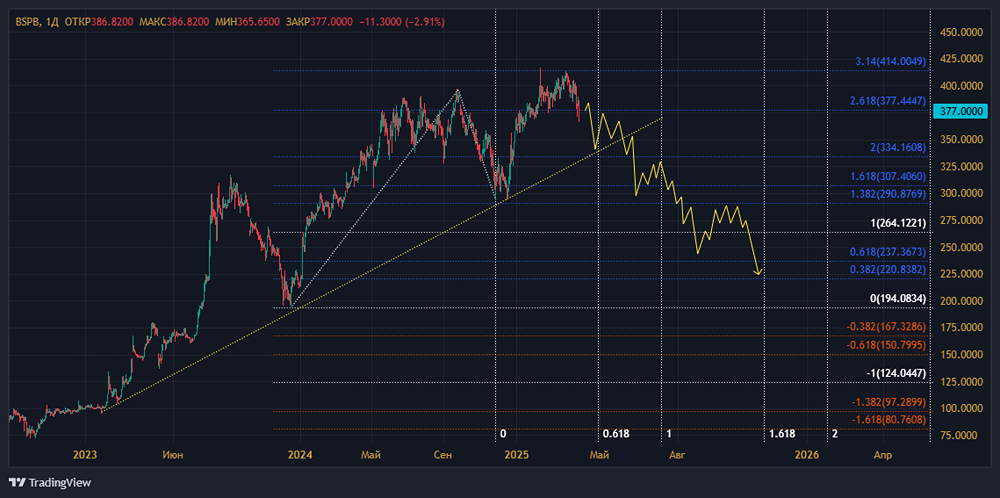Click price axis label 400.0000
1000x498 pixels.
point(962,85)
